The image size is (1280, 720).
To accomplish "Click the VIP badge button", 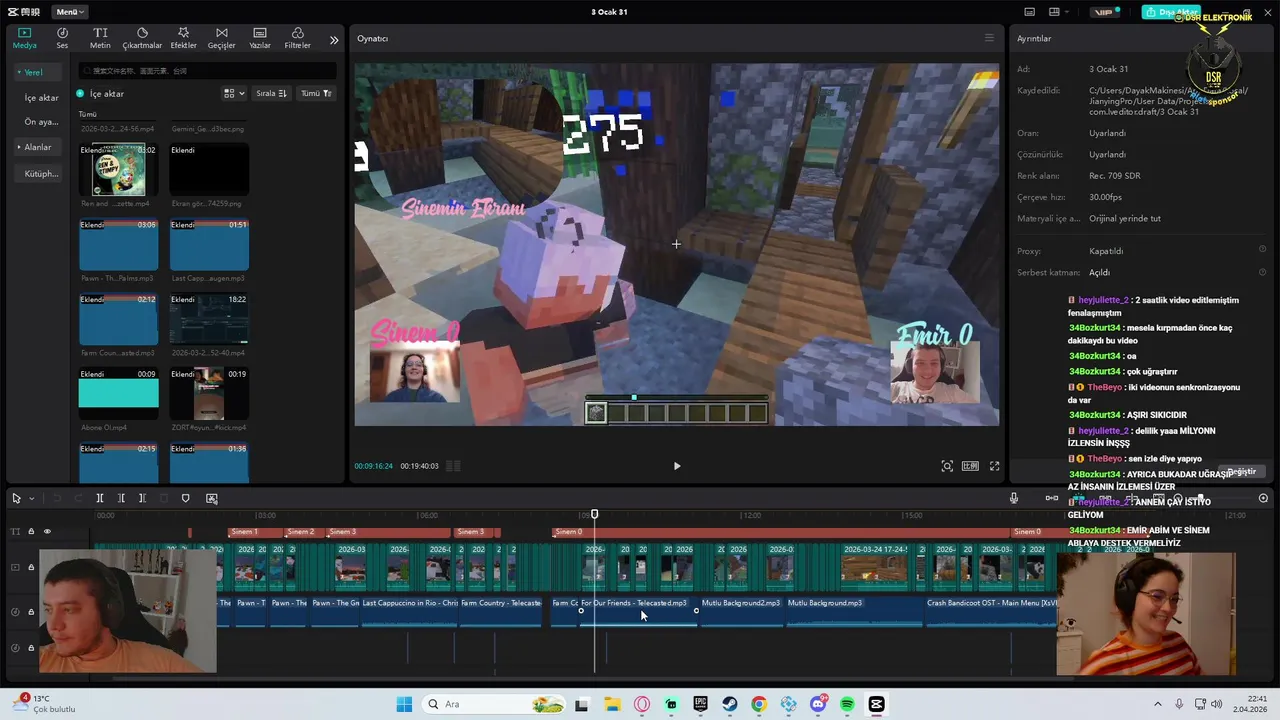I will click(x=1105, y=12).
